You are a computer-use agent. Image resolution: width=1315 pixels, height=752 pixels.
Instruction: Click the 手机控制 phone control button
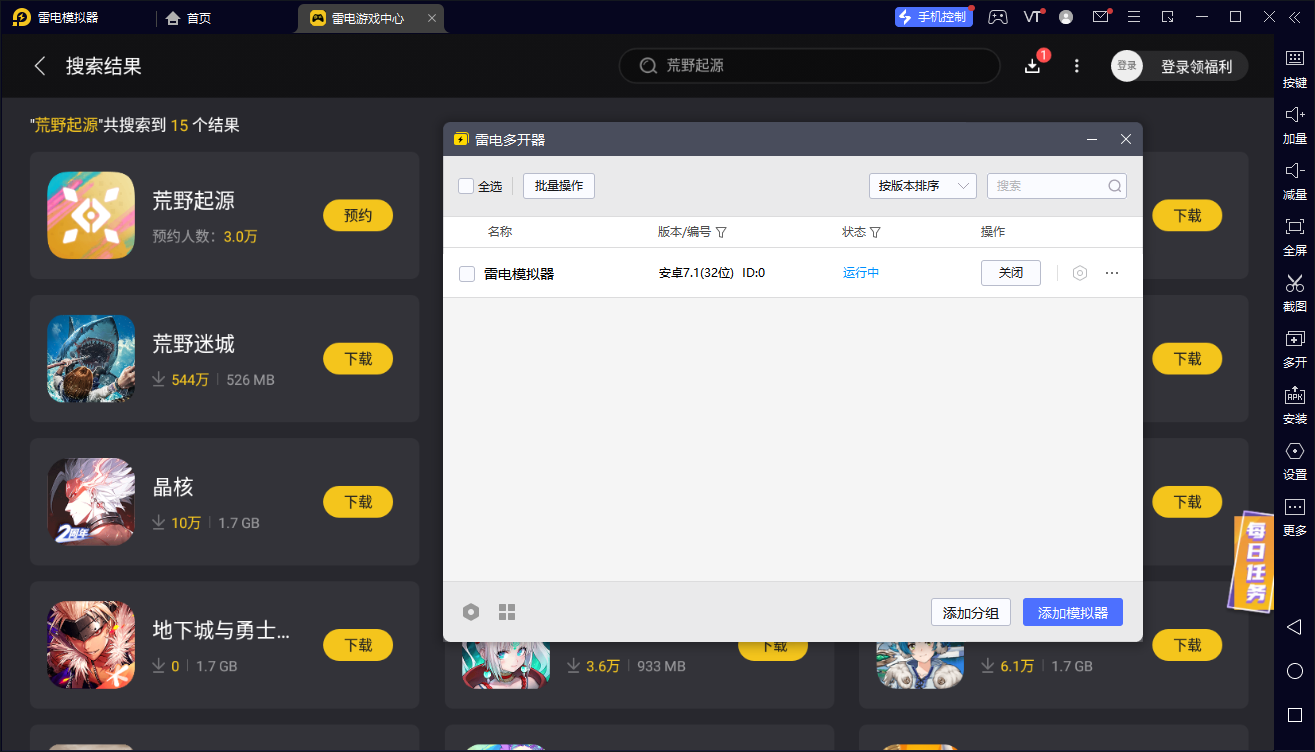[x=934, y=17]
